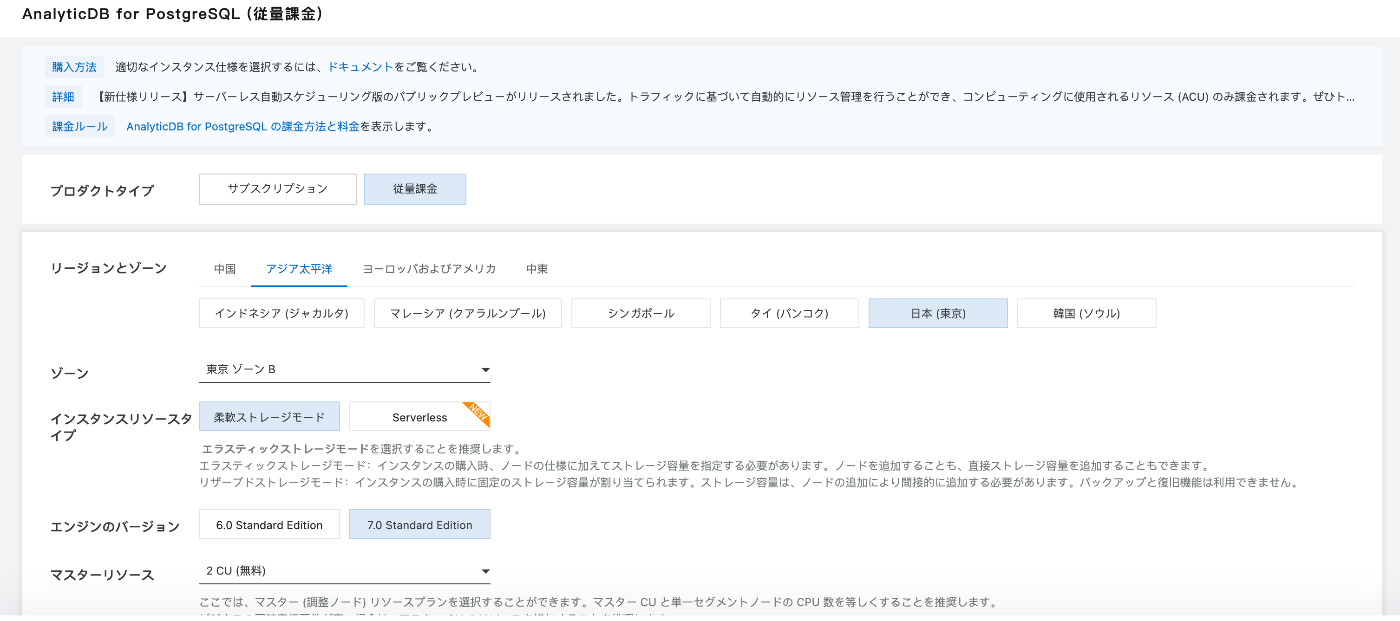Choose 韓国 (ソウル) region
This screenshot has height=621, width=1400.
click(1086, 313)
